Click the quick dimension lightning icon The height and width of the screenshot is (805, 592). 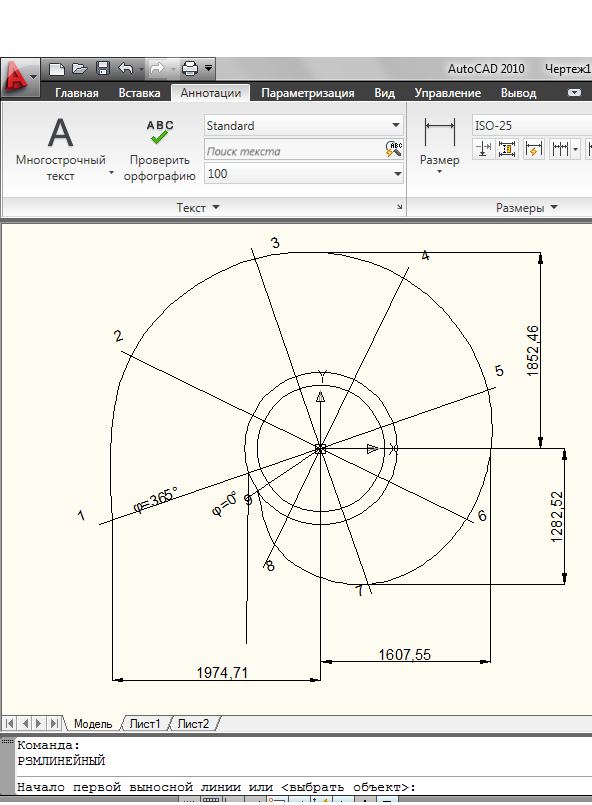click(534, 149)
